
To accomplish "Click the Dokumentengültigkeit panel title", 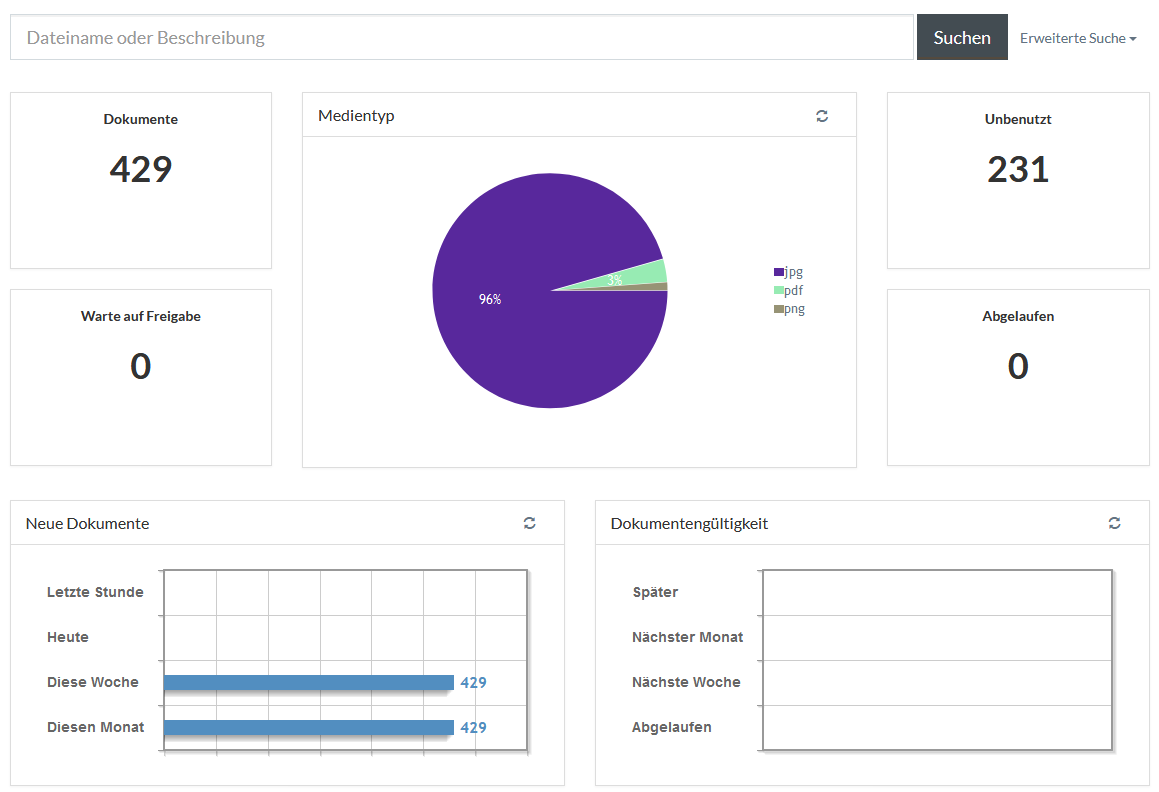I will [689, 524].
